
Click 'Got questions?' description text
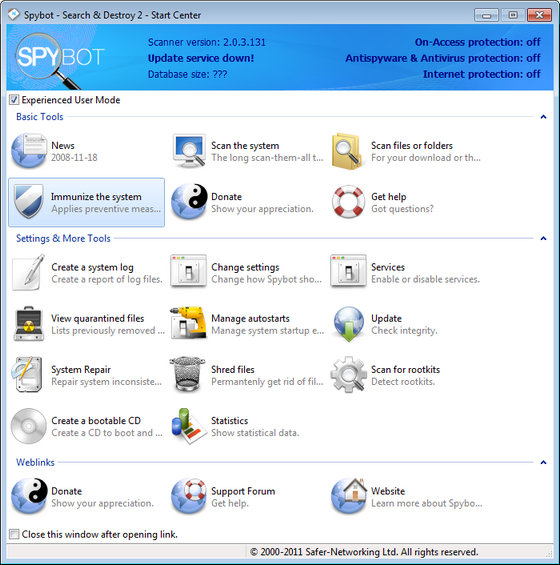(x=402, y=209)
